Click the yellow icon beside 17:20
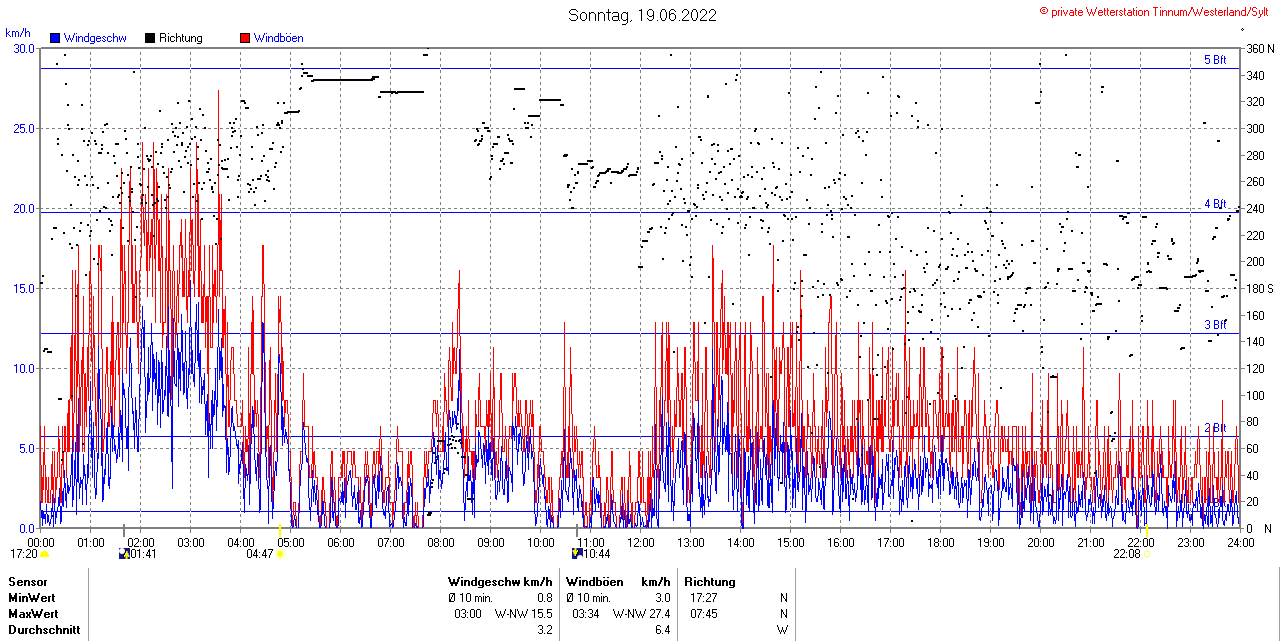1280x641 pixels. point(45,553)
